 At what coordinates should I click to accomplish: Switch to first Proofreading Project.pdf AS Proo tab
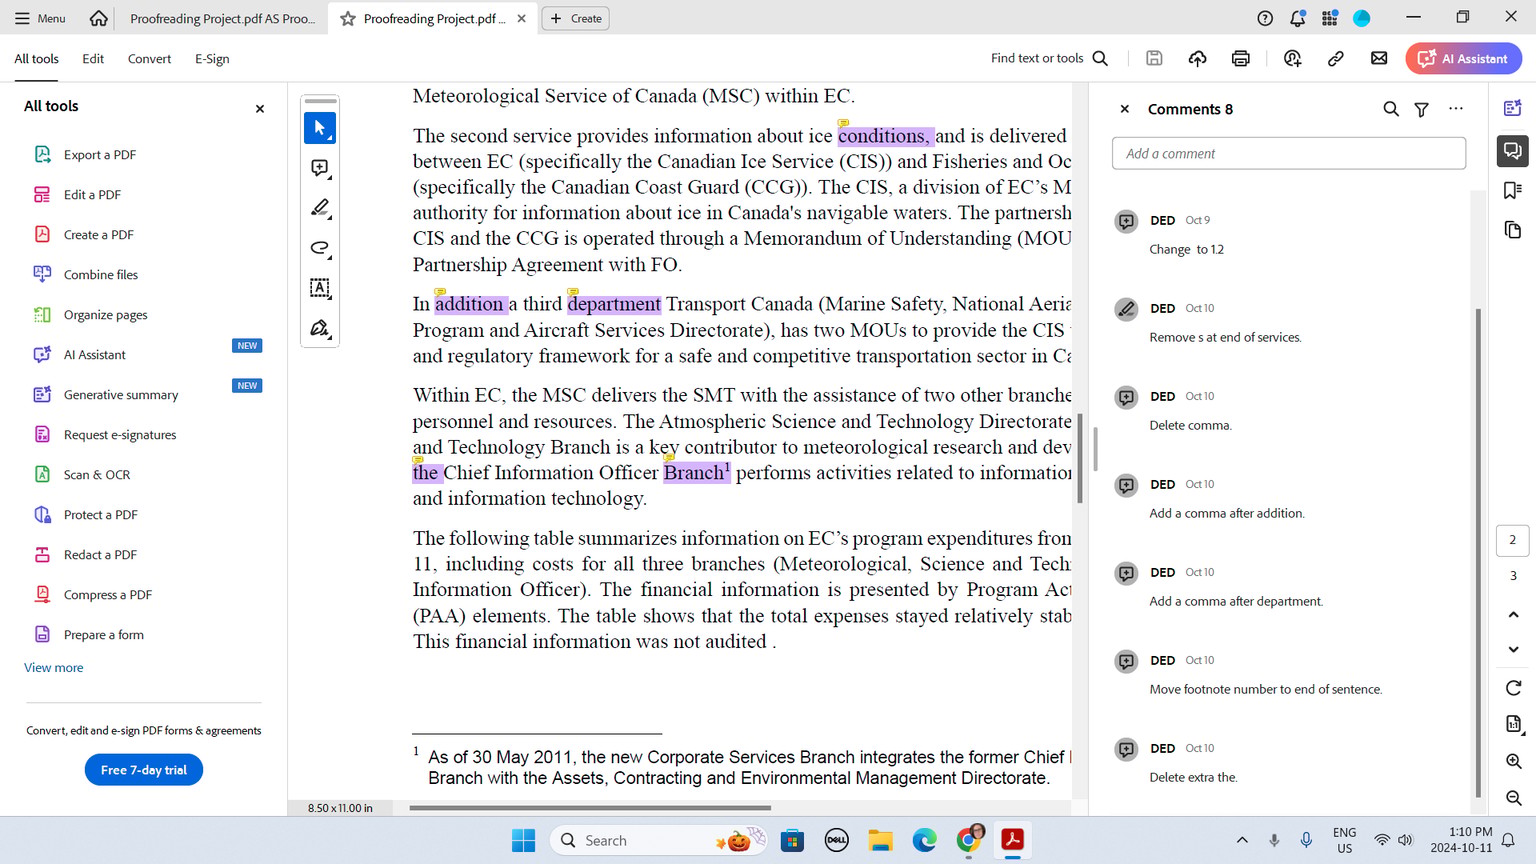click(x=222, y=18)
